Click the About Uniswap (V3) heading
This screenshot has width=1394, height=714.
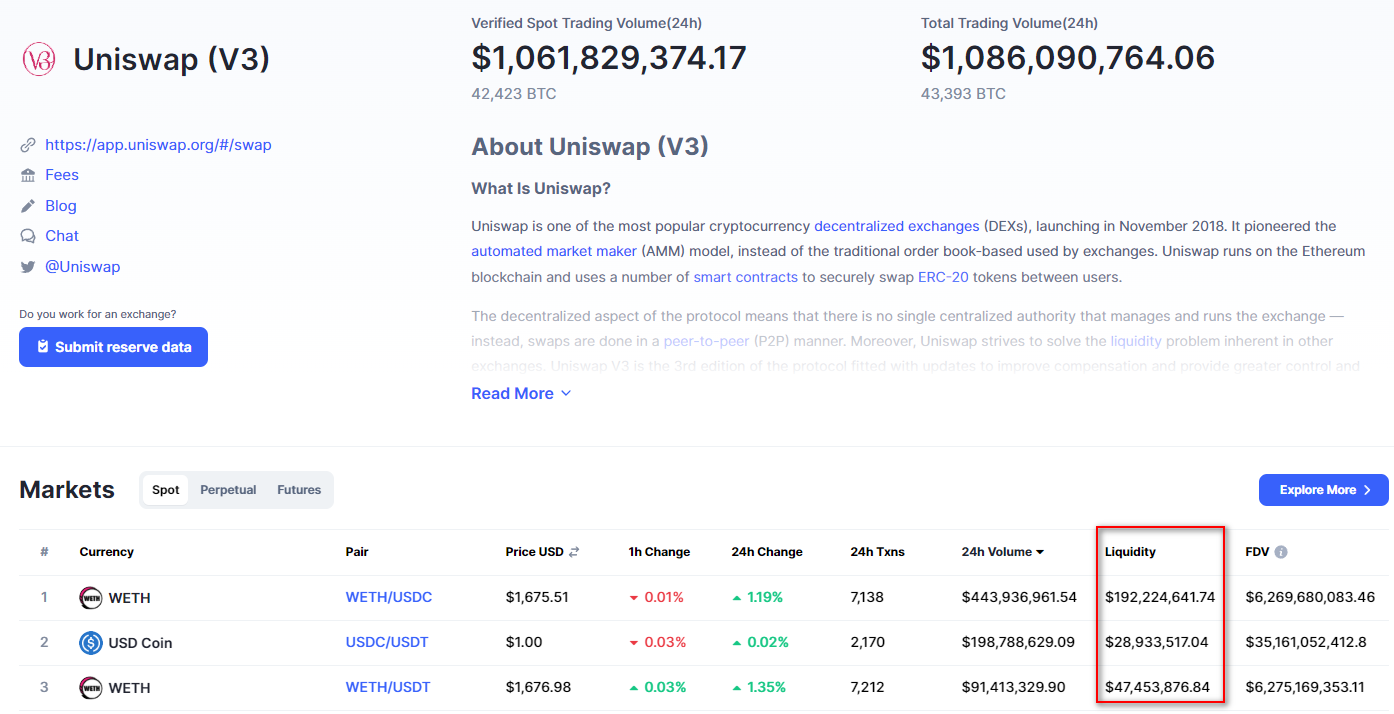(x=590, y=147)
